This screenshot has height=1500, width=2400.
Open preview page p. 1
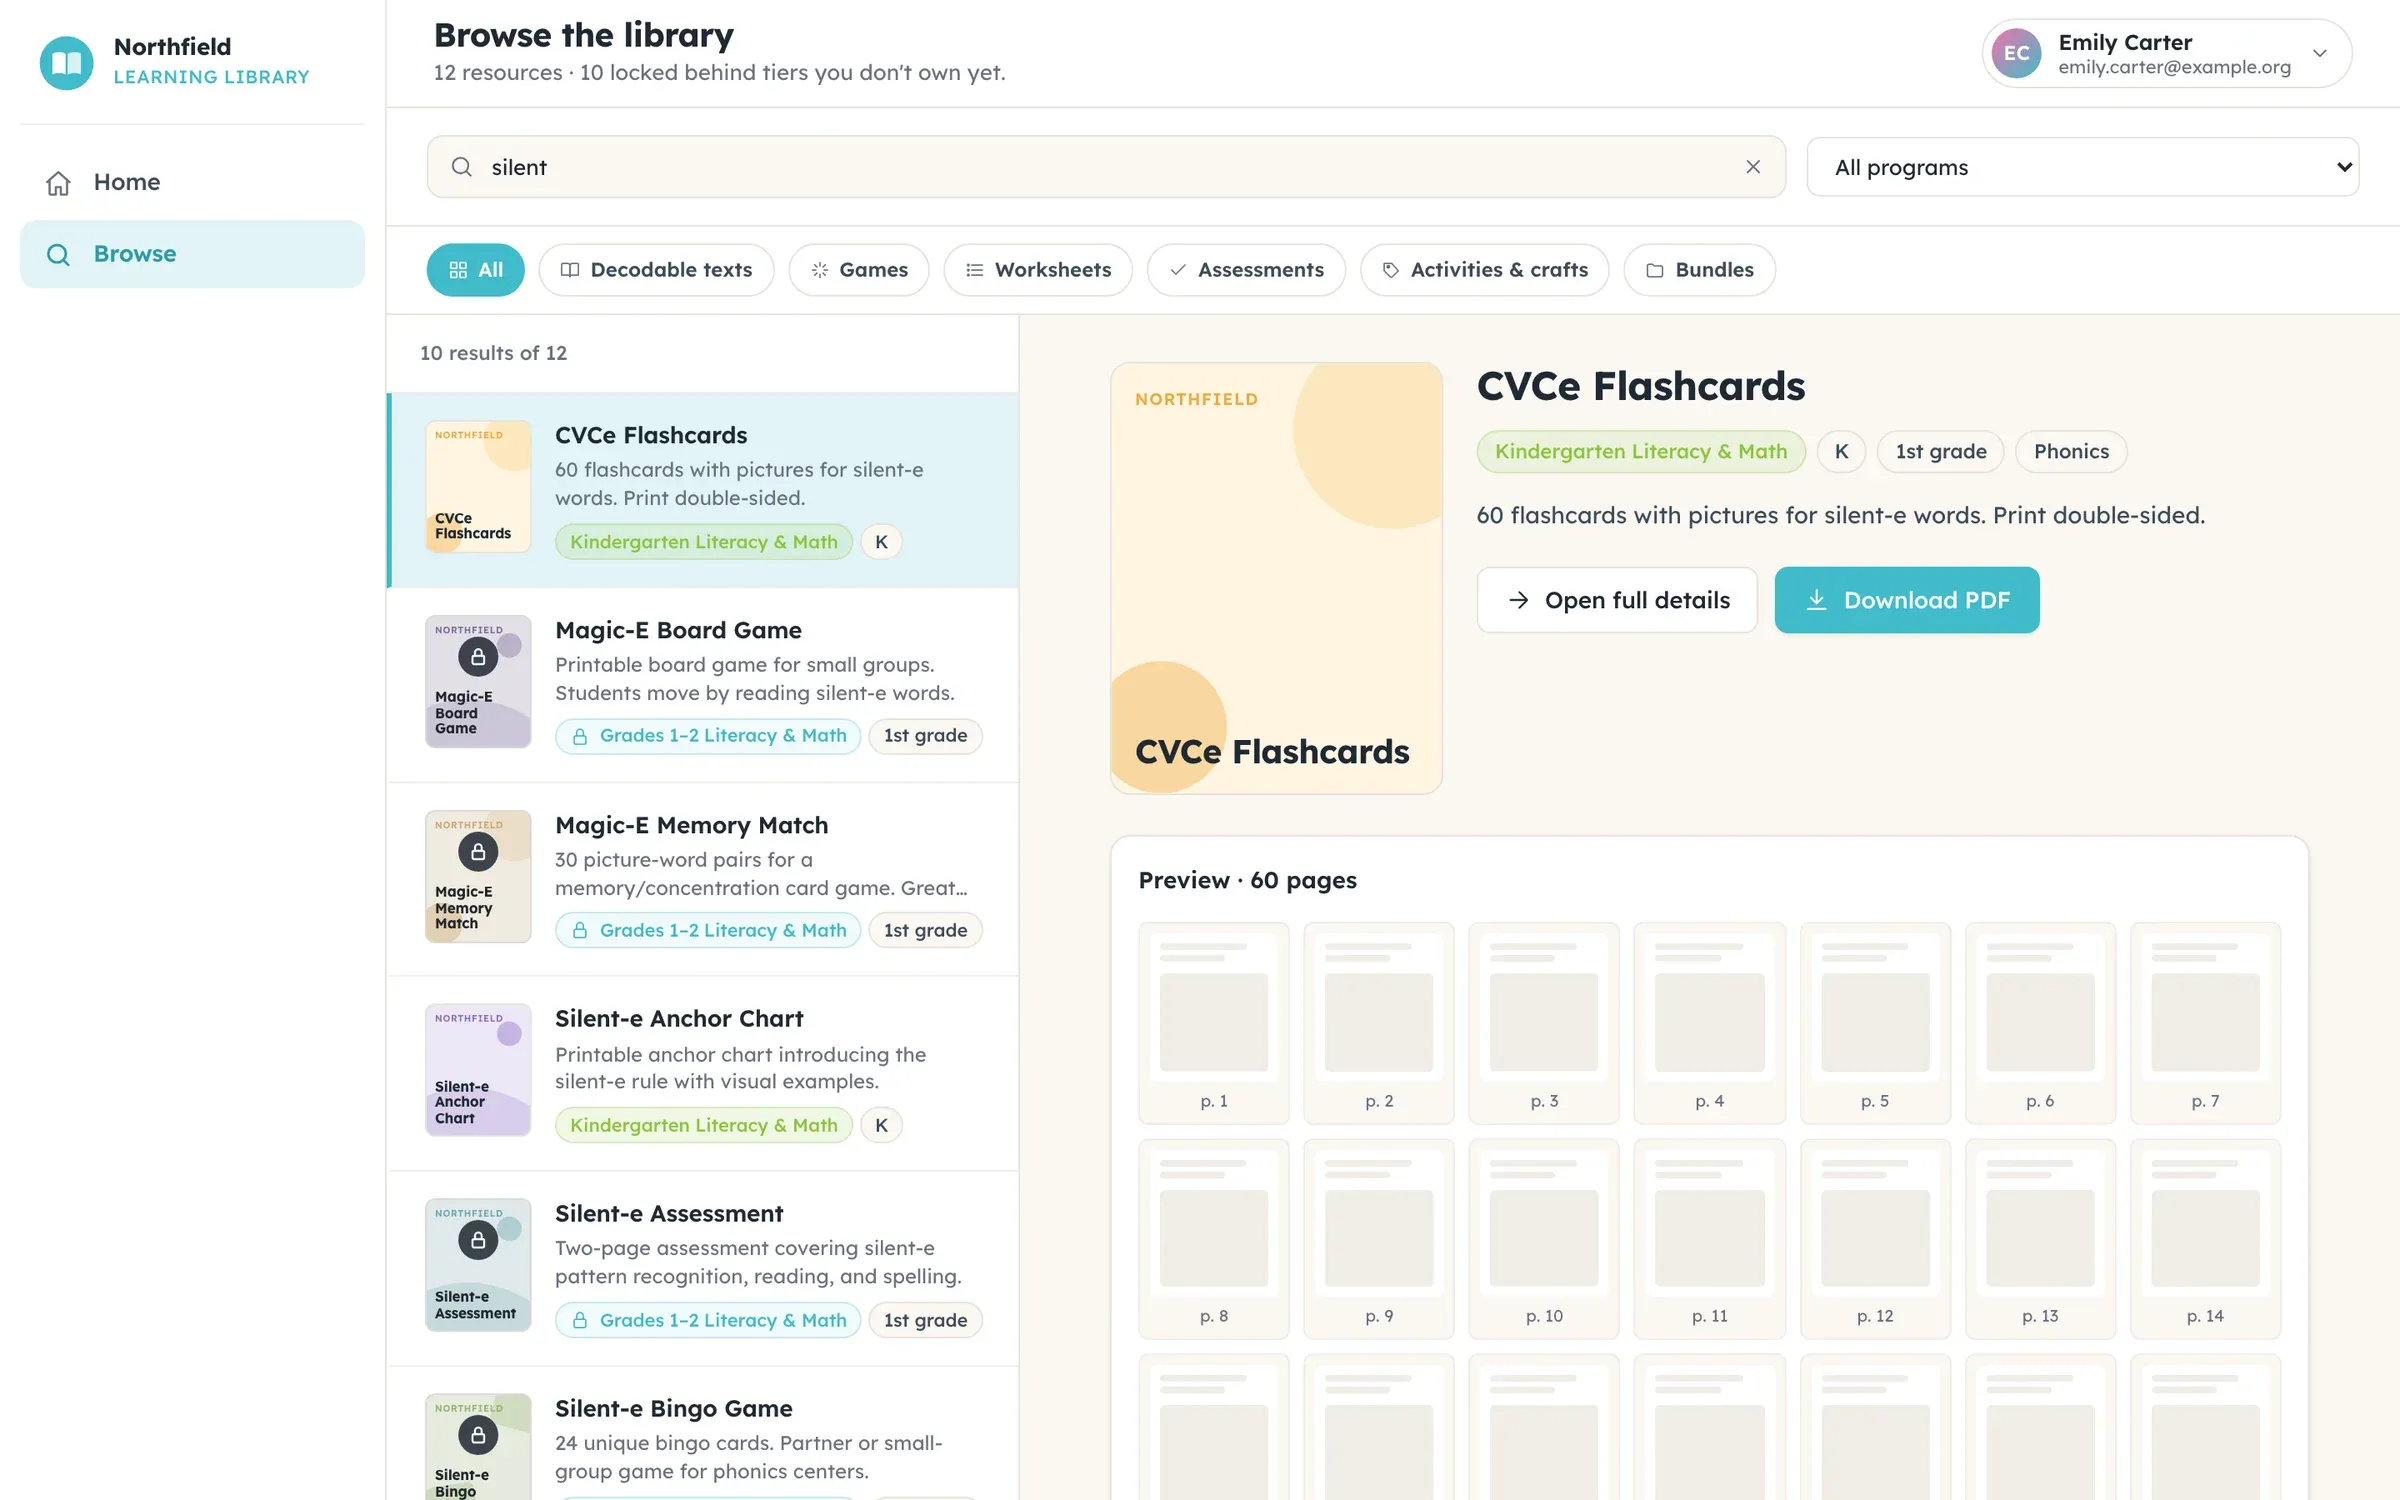click(1213, 1022)
